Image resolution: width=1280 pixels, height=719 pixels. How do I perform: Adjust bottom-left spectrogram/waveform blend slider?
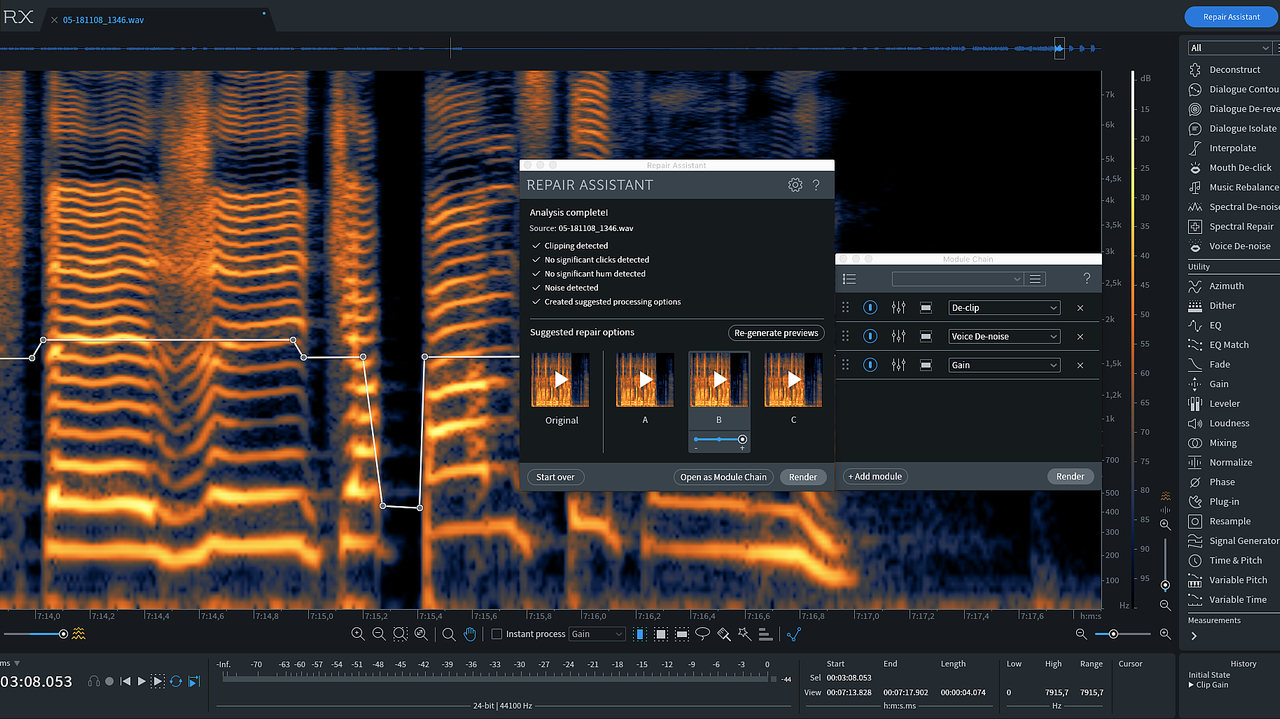coord(35,634)
